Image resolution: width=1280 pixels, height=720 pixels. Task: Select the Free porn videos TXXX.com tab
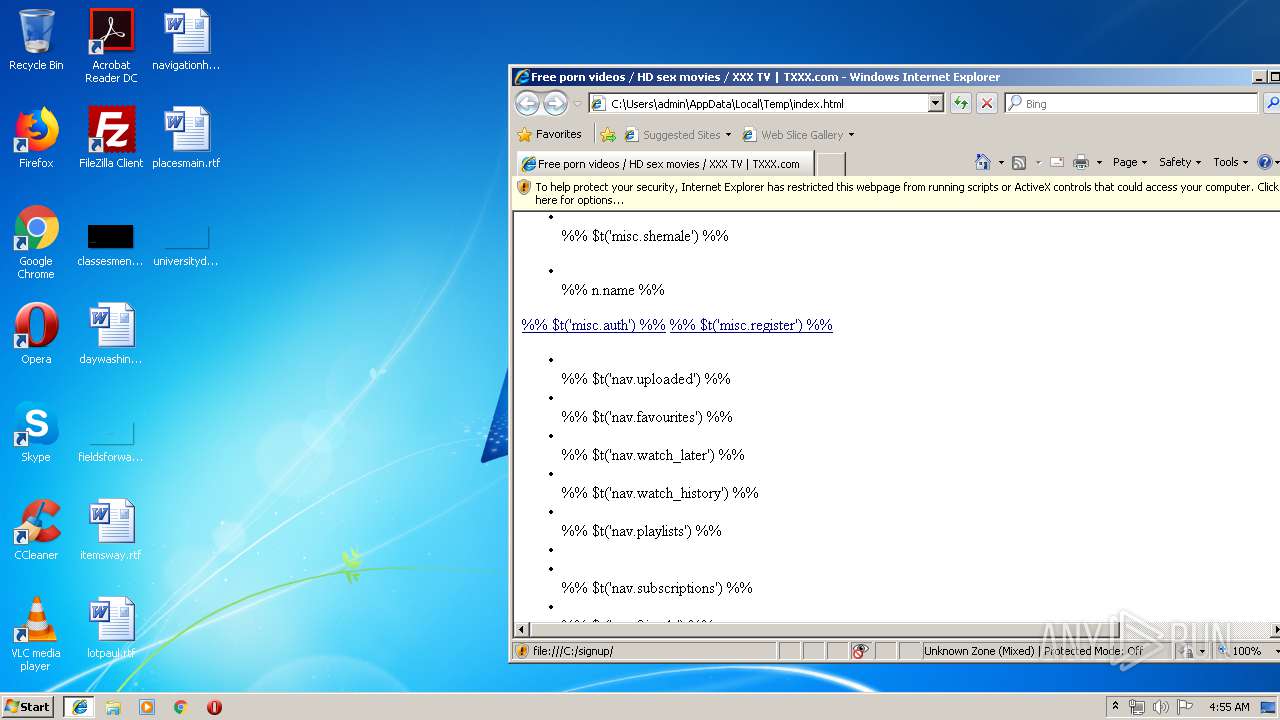(664, 164)
